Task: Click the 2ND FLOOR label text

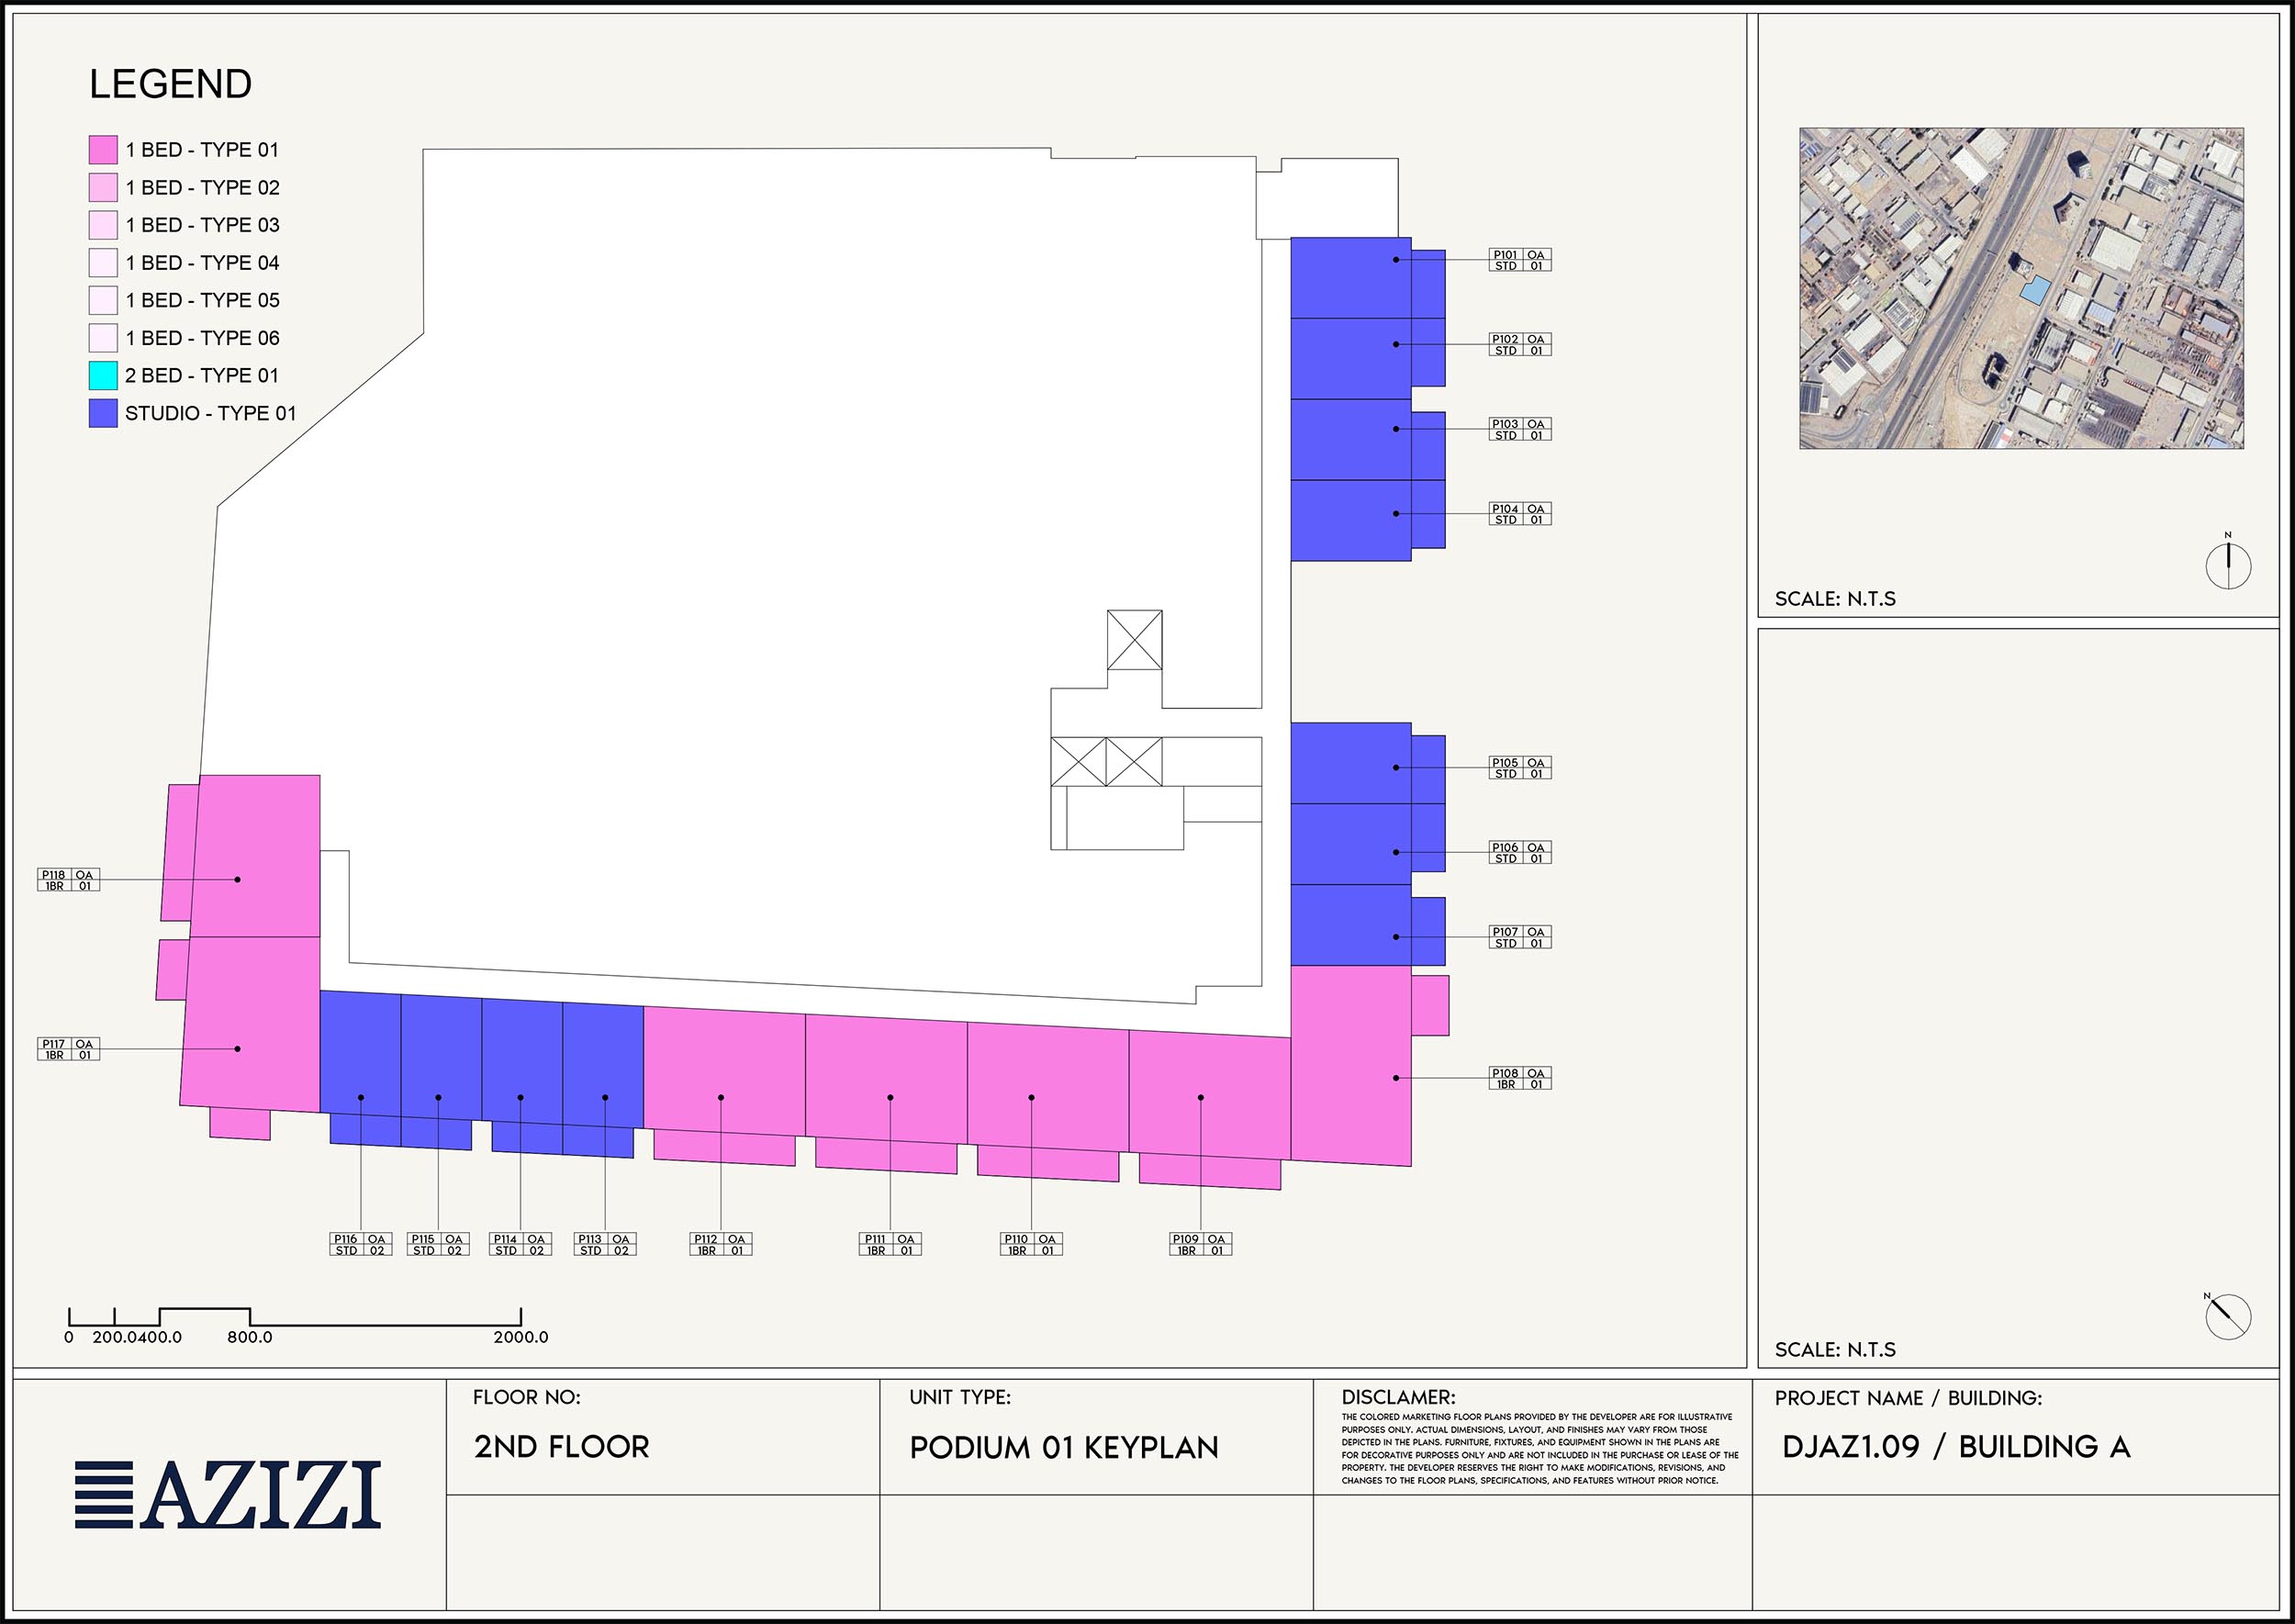Action: click(x=561, y=1446)
